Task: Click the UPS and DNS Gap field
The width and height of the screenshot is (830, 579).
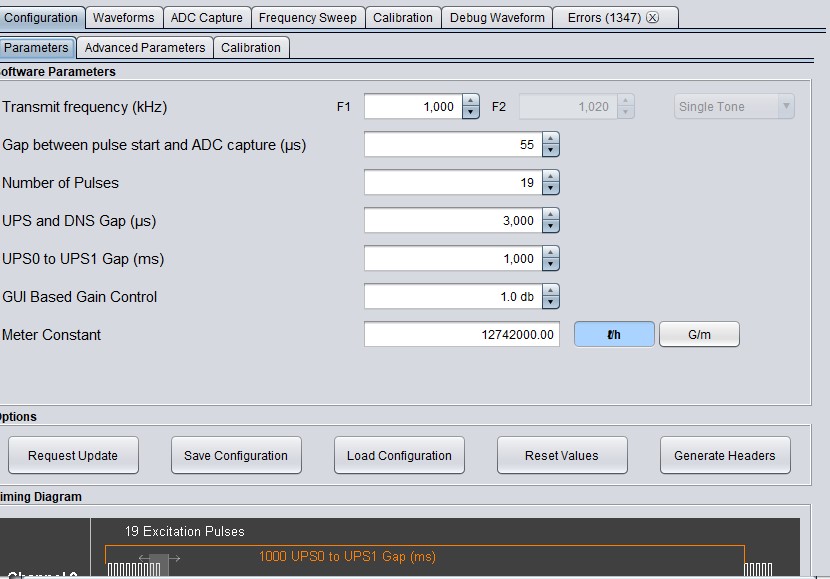Action: coord(454,221)
